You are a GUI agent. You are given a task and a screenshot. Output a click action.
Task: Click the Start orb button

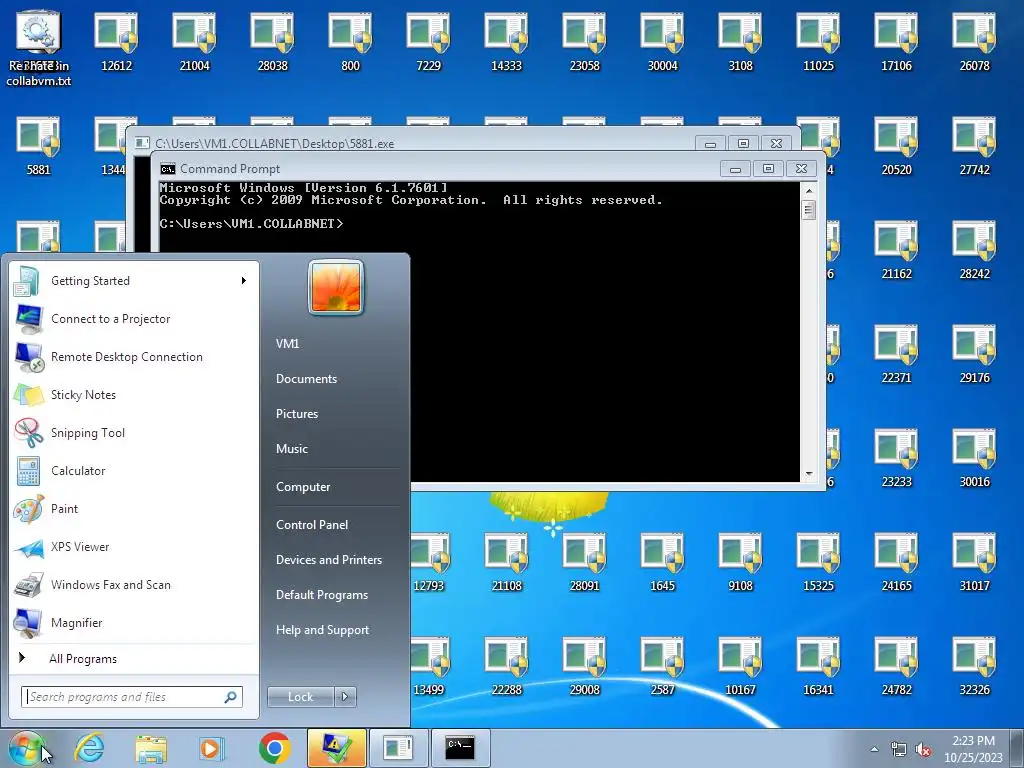(27, 748)
